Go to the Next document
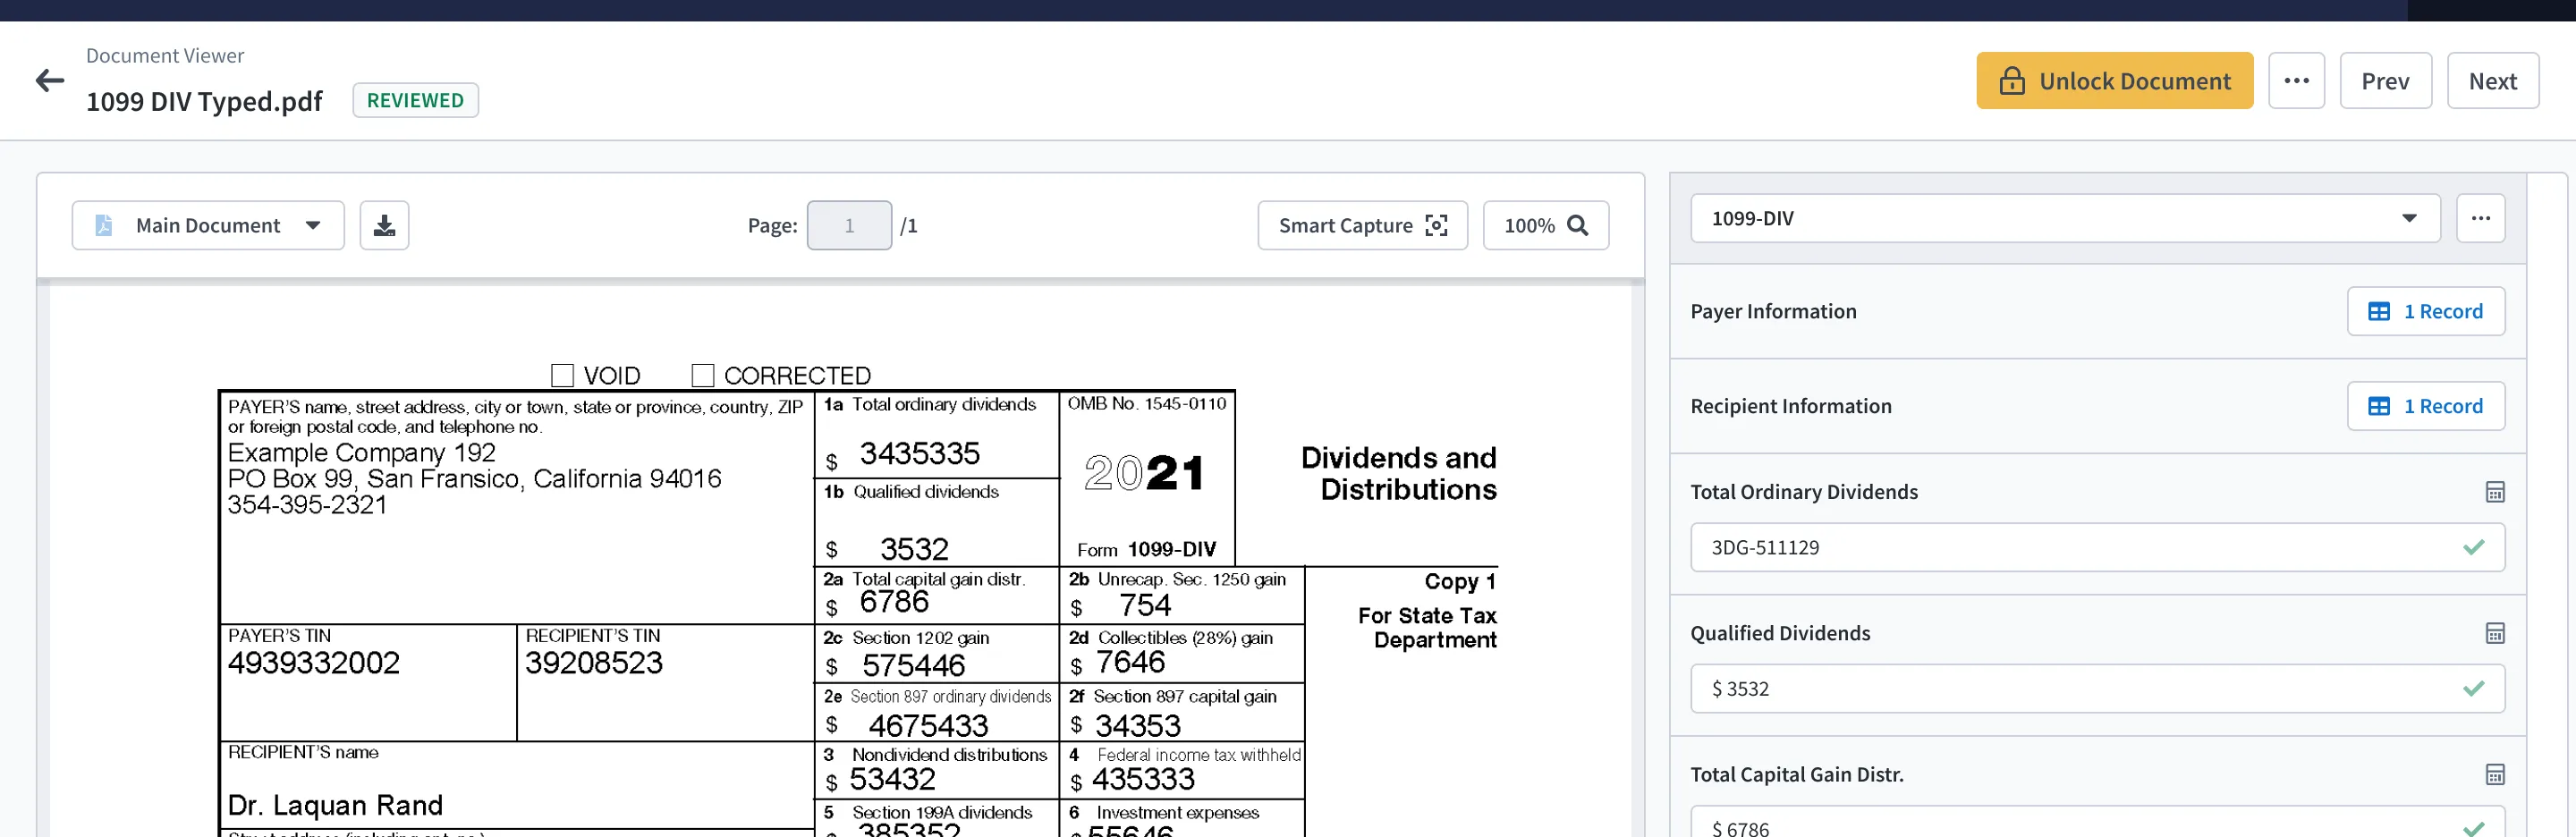The height and width of the screenshot is (837, 2576). click(2491, 80)
